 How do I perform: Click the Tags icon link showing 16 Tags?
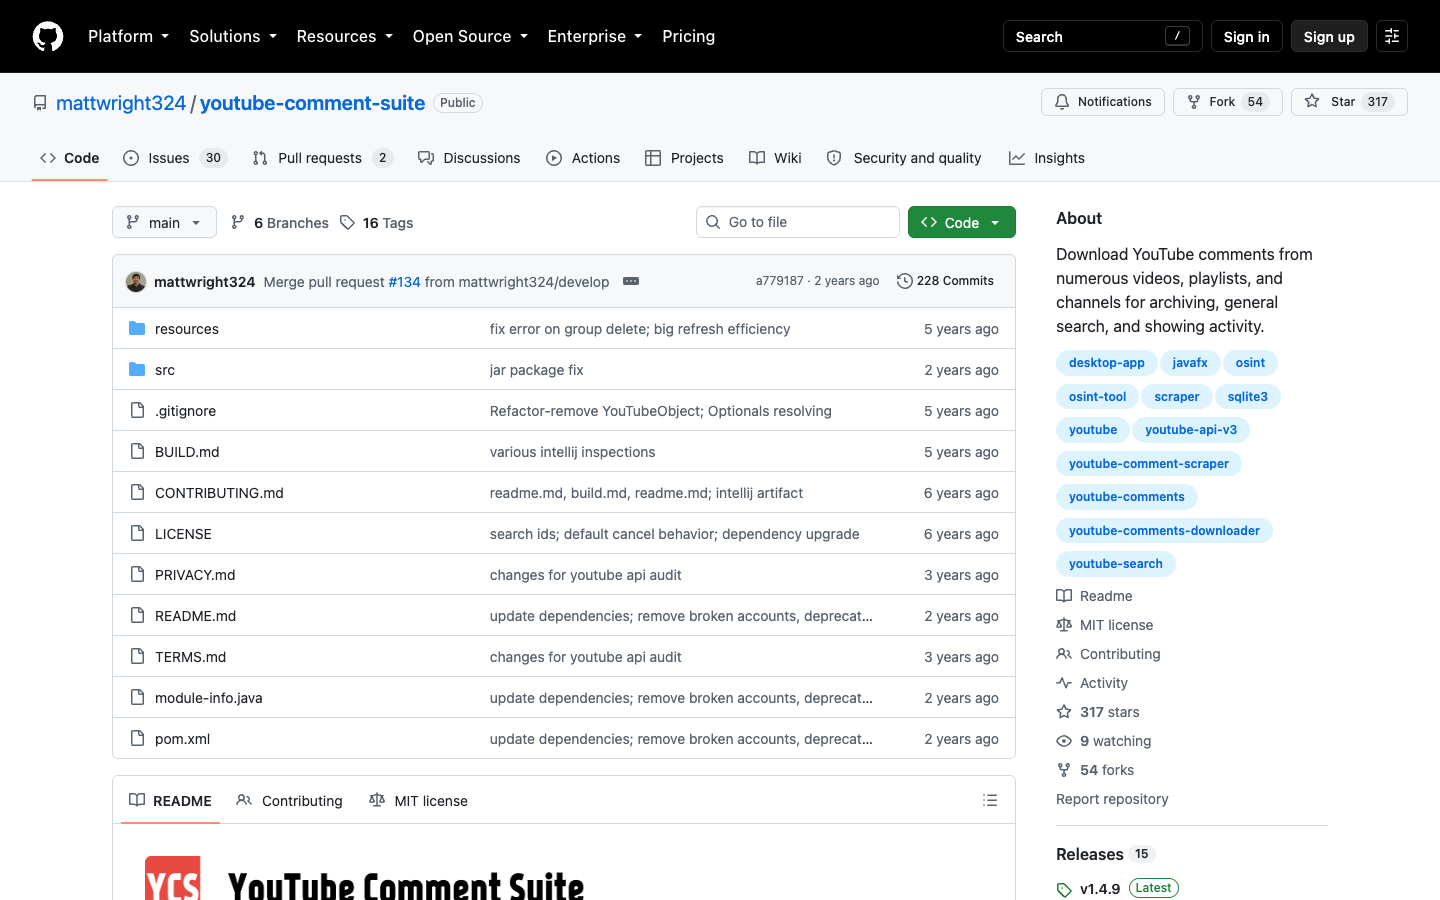376,223
